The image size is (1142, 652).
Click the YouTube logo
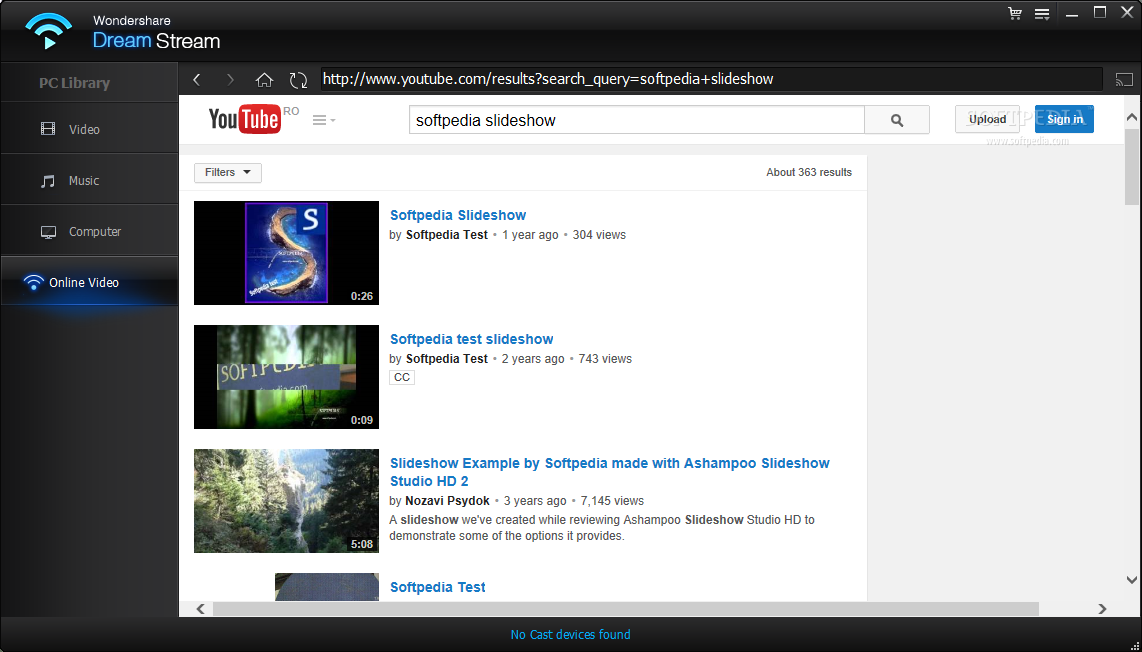pos(245,119)
